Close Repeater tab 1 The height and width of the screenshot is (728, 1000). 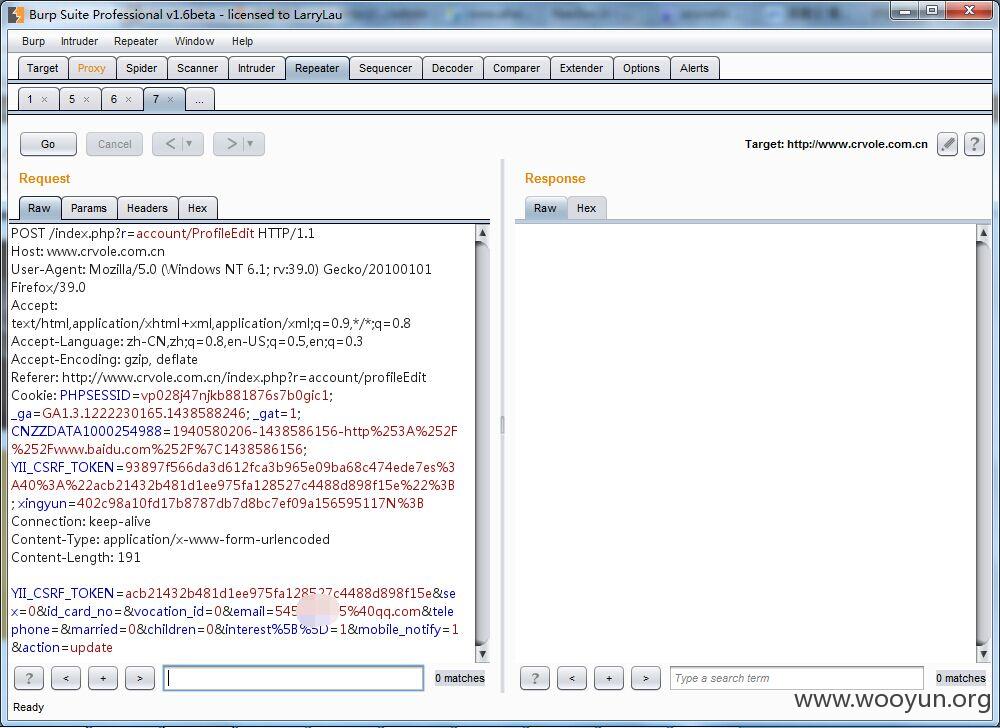point(44,99)
